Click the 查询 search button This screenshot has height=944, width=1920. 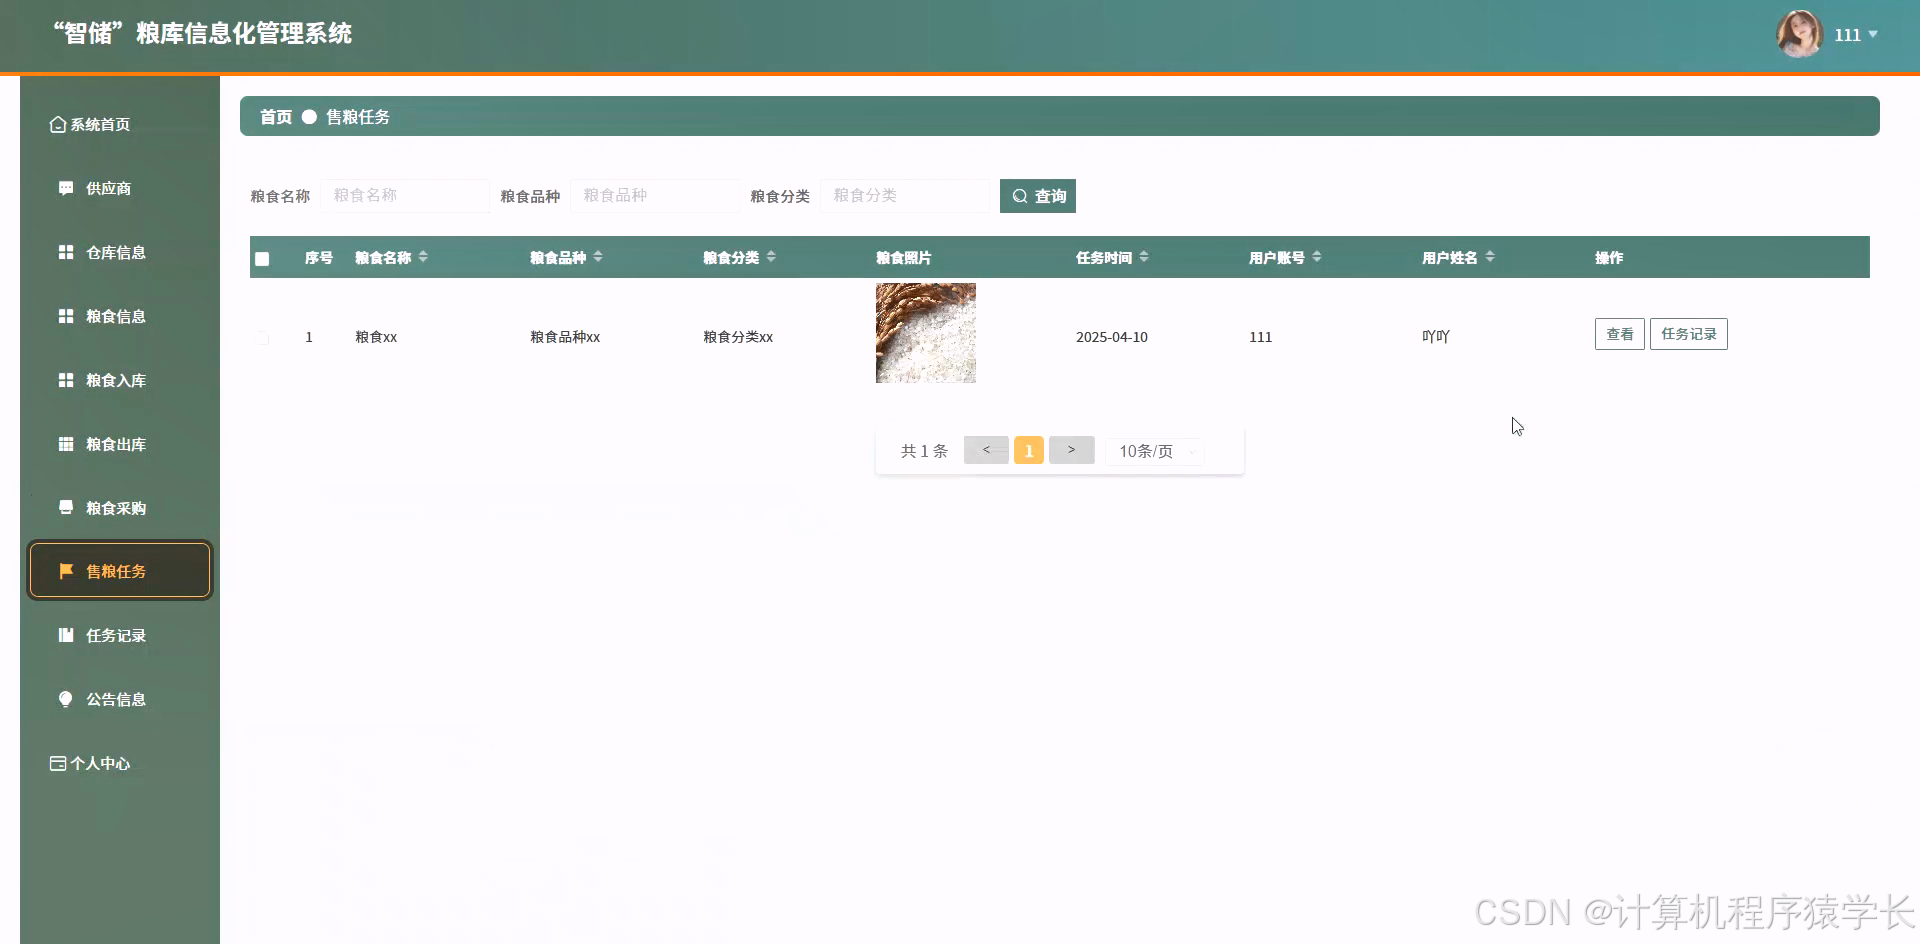(1037, 195)
